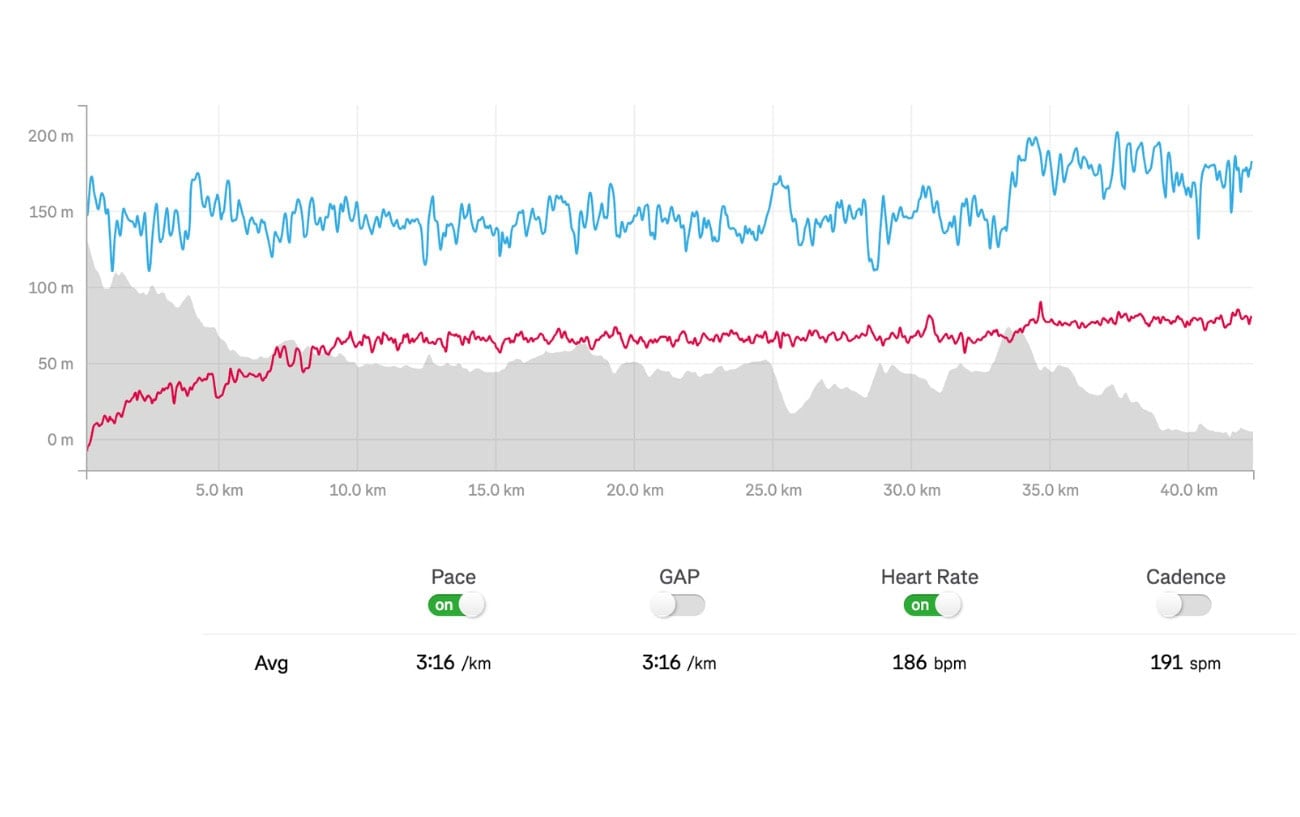The image size is (1300, 817).
Task: Click the 30.0 km x-axis label
Action: tap(913, 491)
